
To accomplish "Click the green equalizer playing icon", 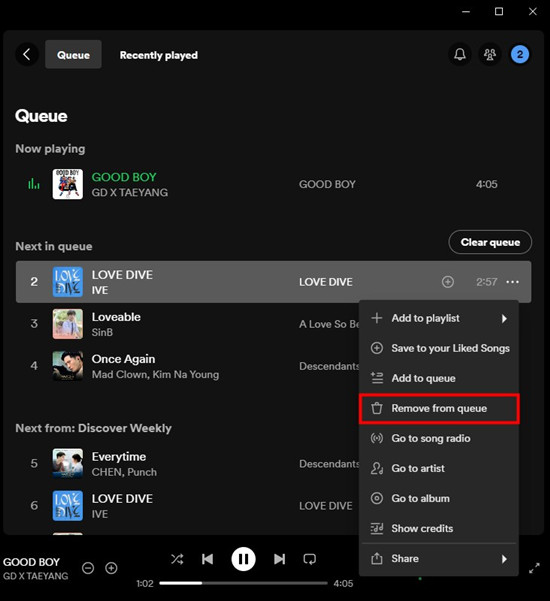I will 34,184.
